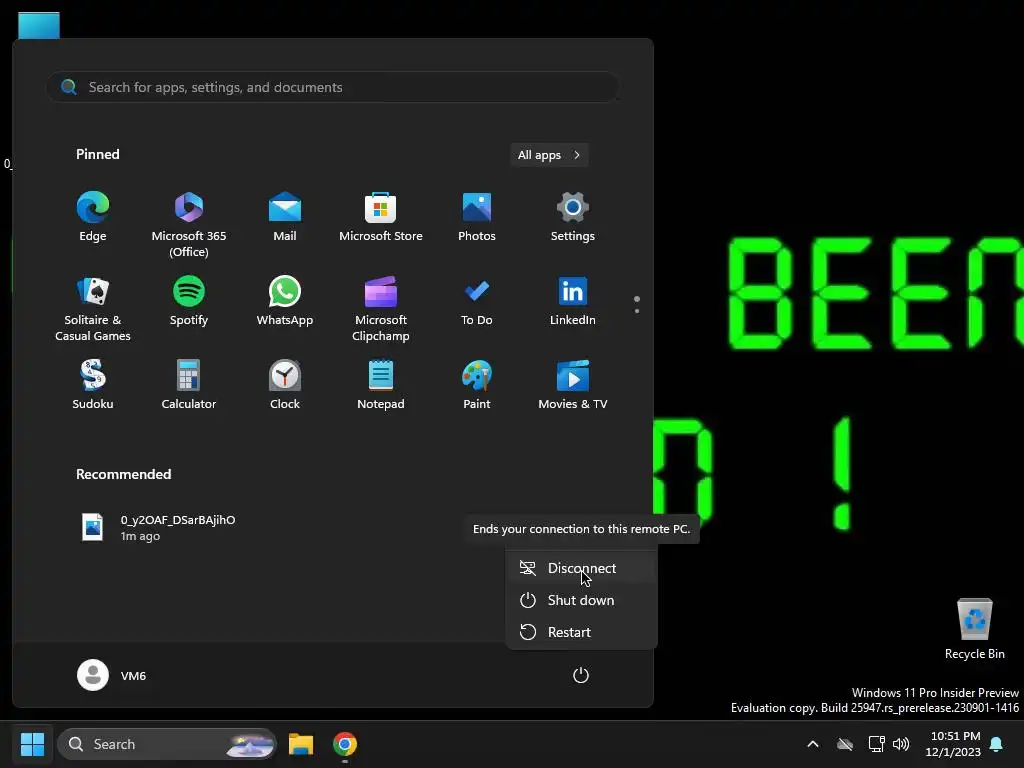Viewport: 1024px width, 768px height.
Task: Click the power button in Start menu
Action: (x=581, y=675)
